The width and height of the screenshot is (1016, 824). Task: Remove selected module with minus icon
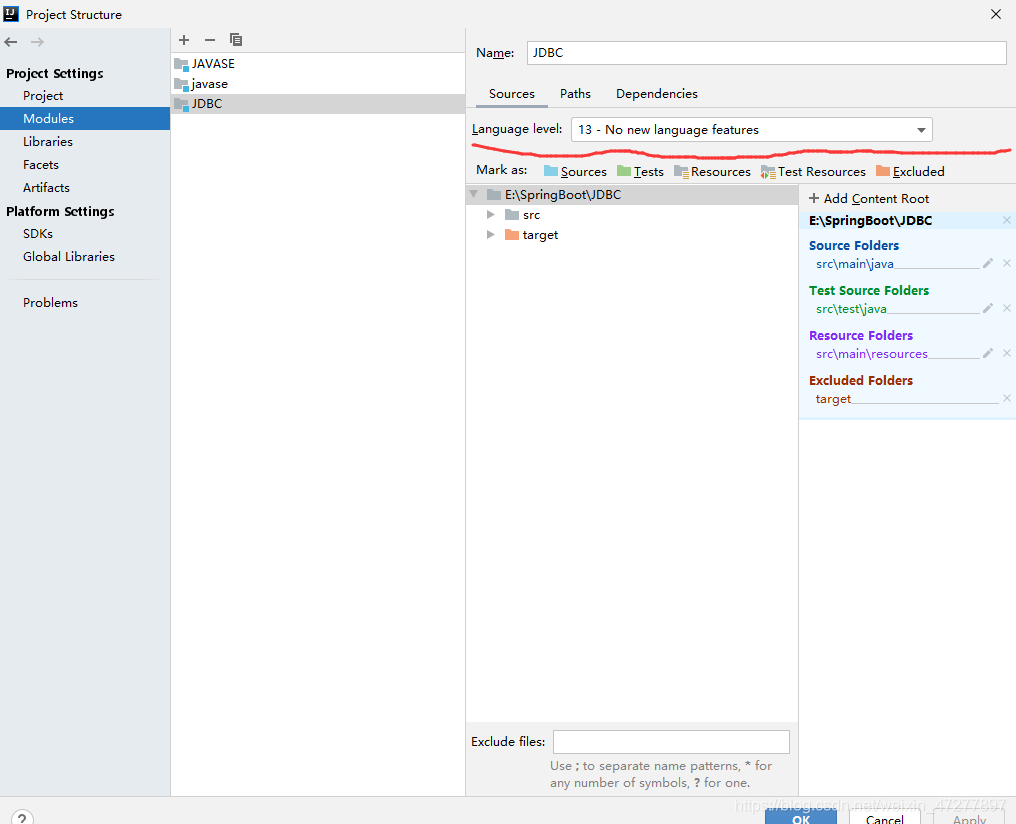pyautogui.click(x=210, y=40)
